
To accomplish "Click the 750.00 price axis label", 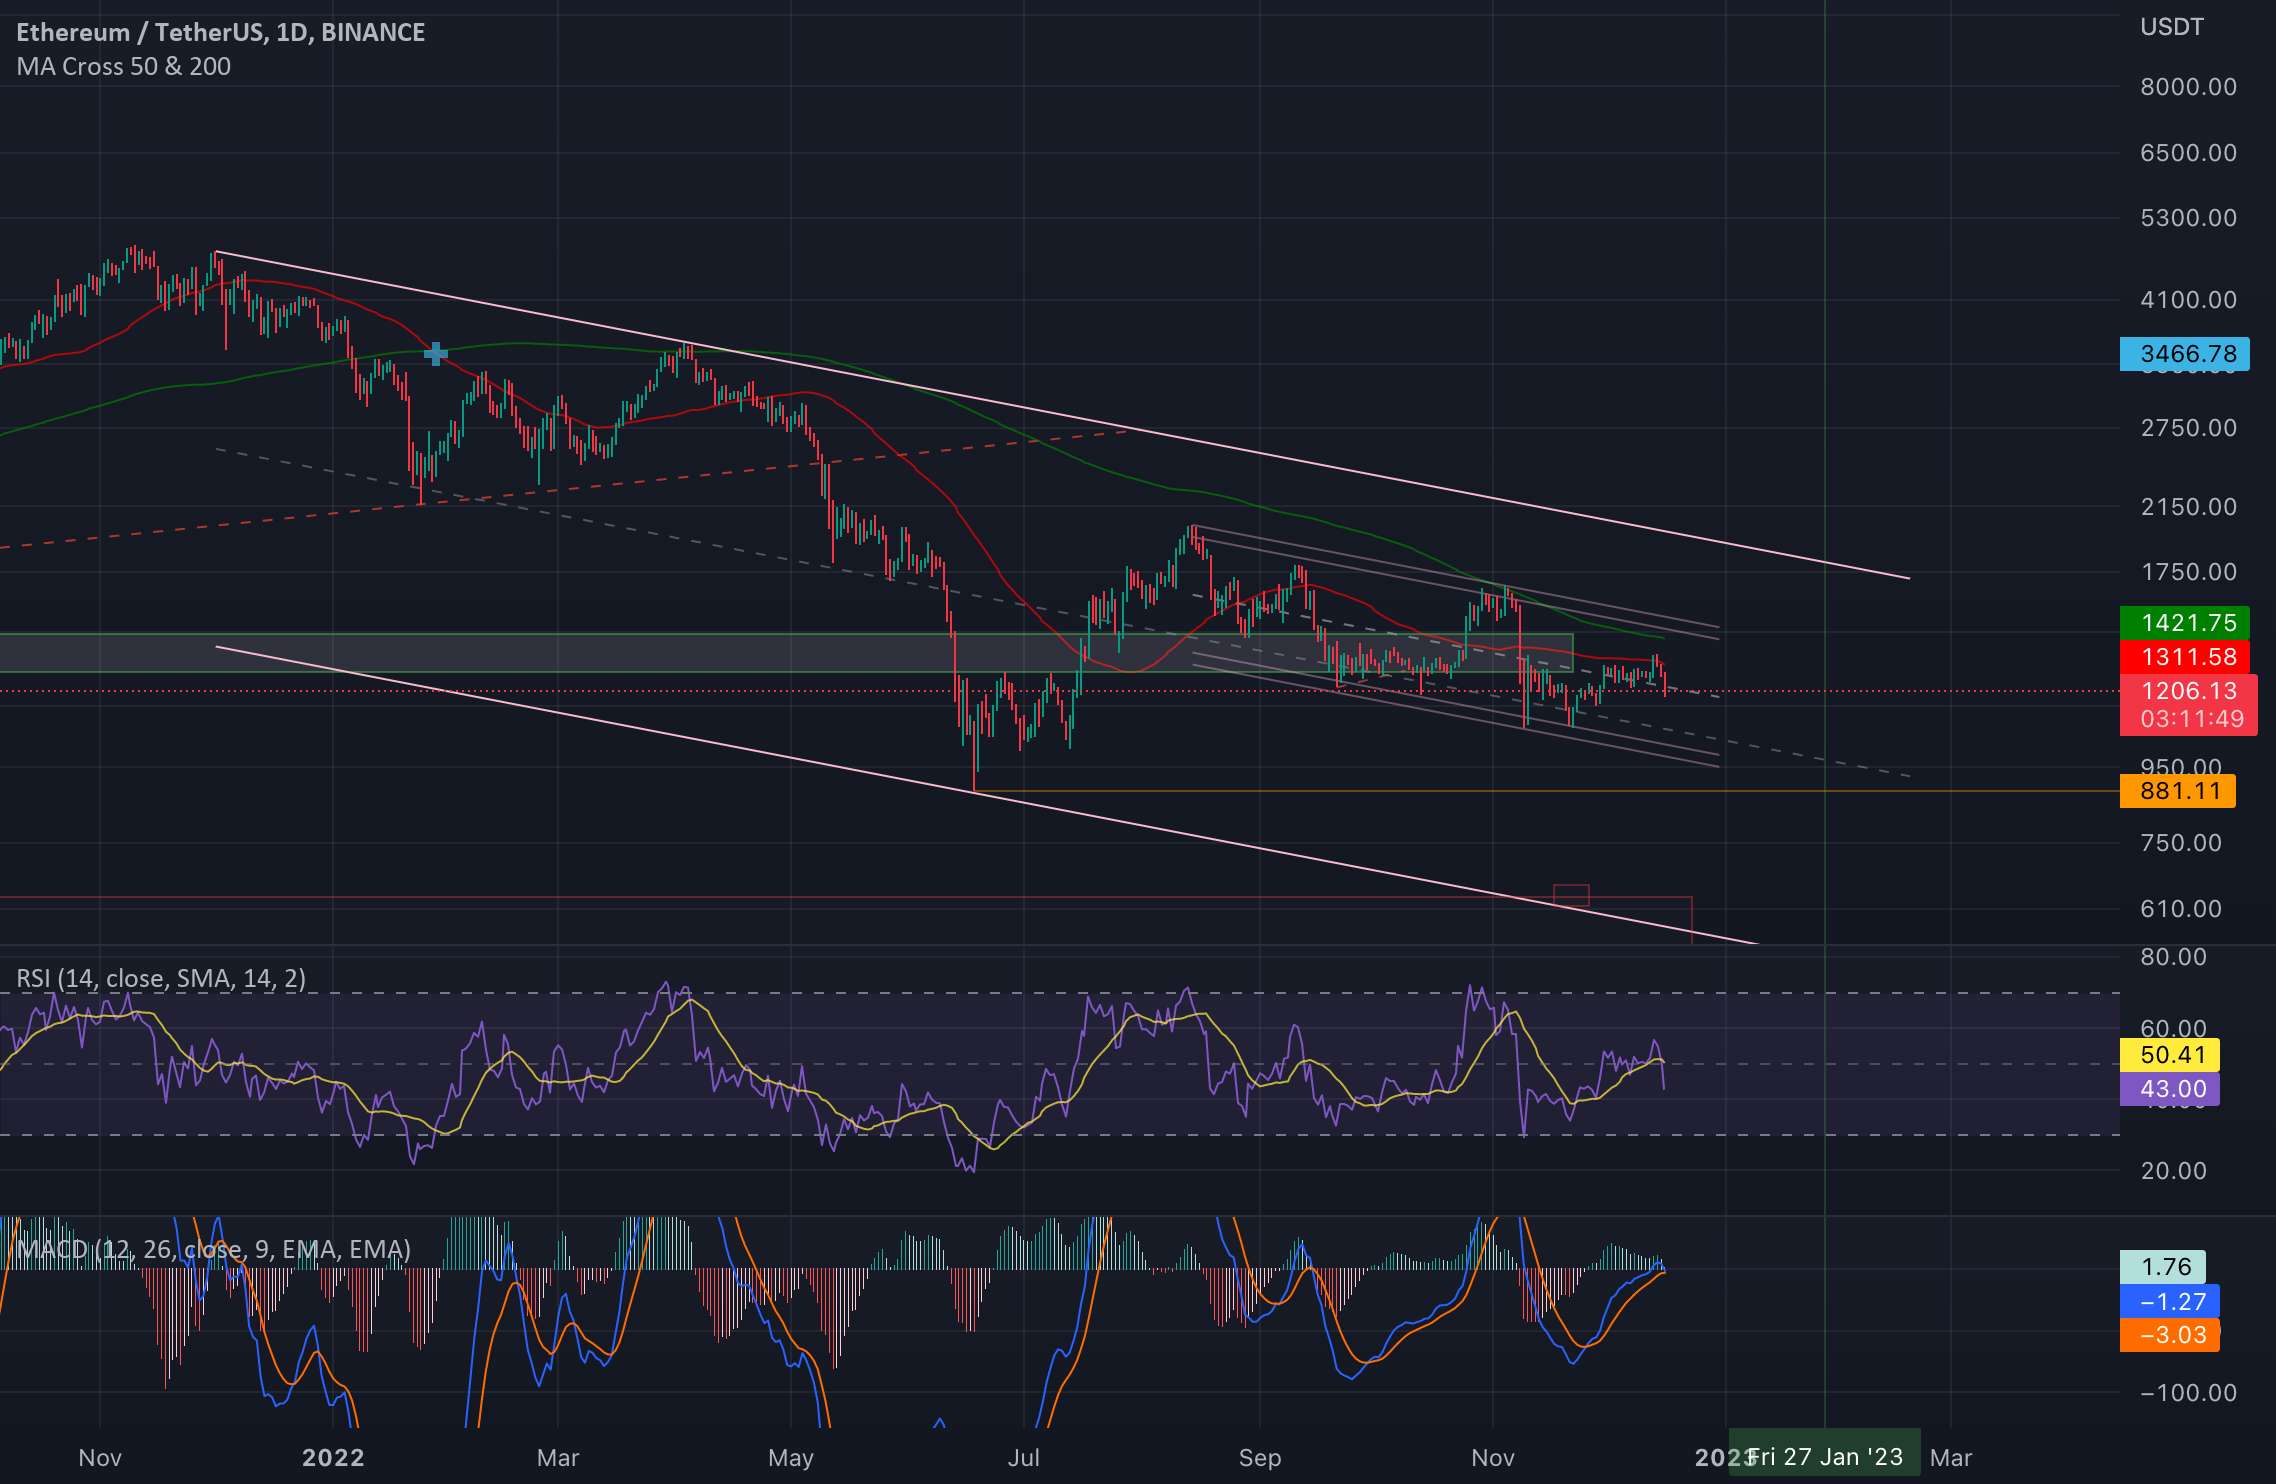I will click(2181, 843).
